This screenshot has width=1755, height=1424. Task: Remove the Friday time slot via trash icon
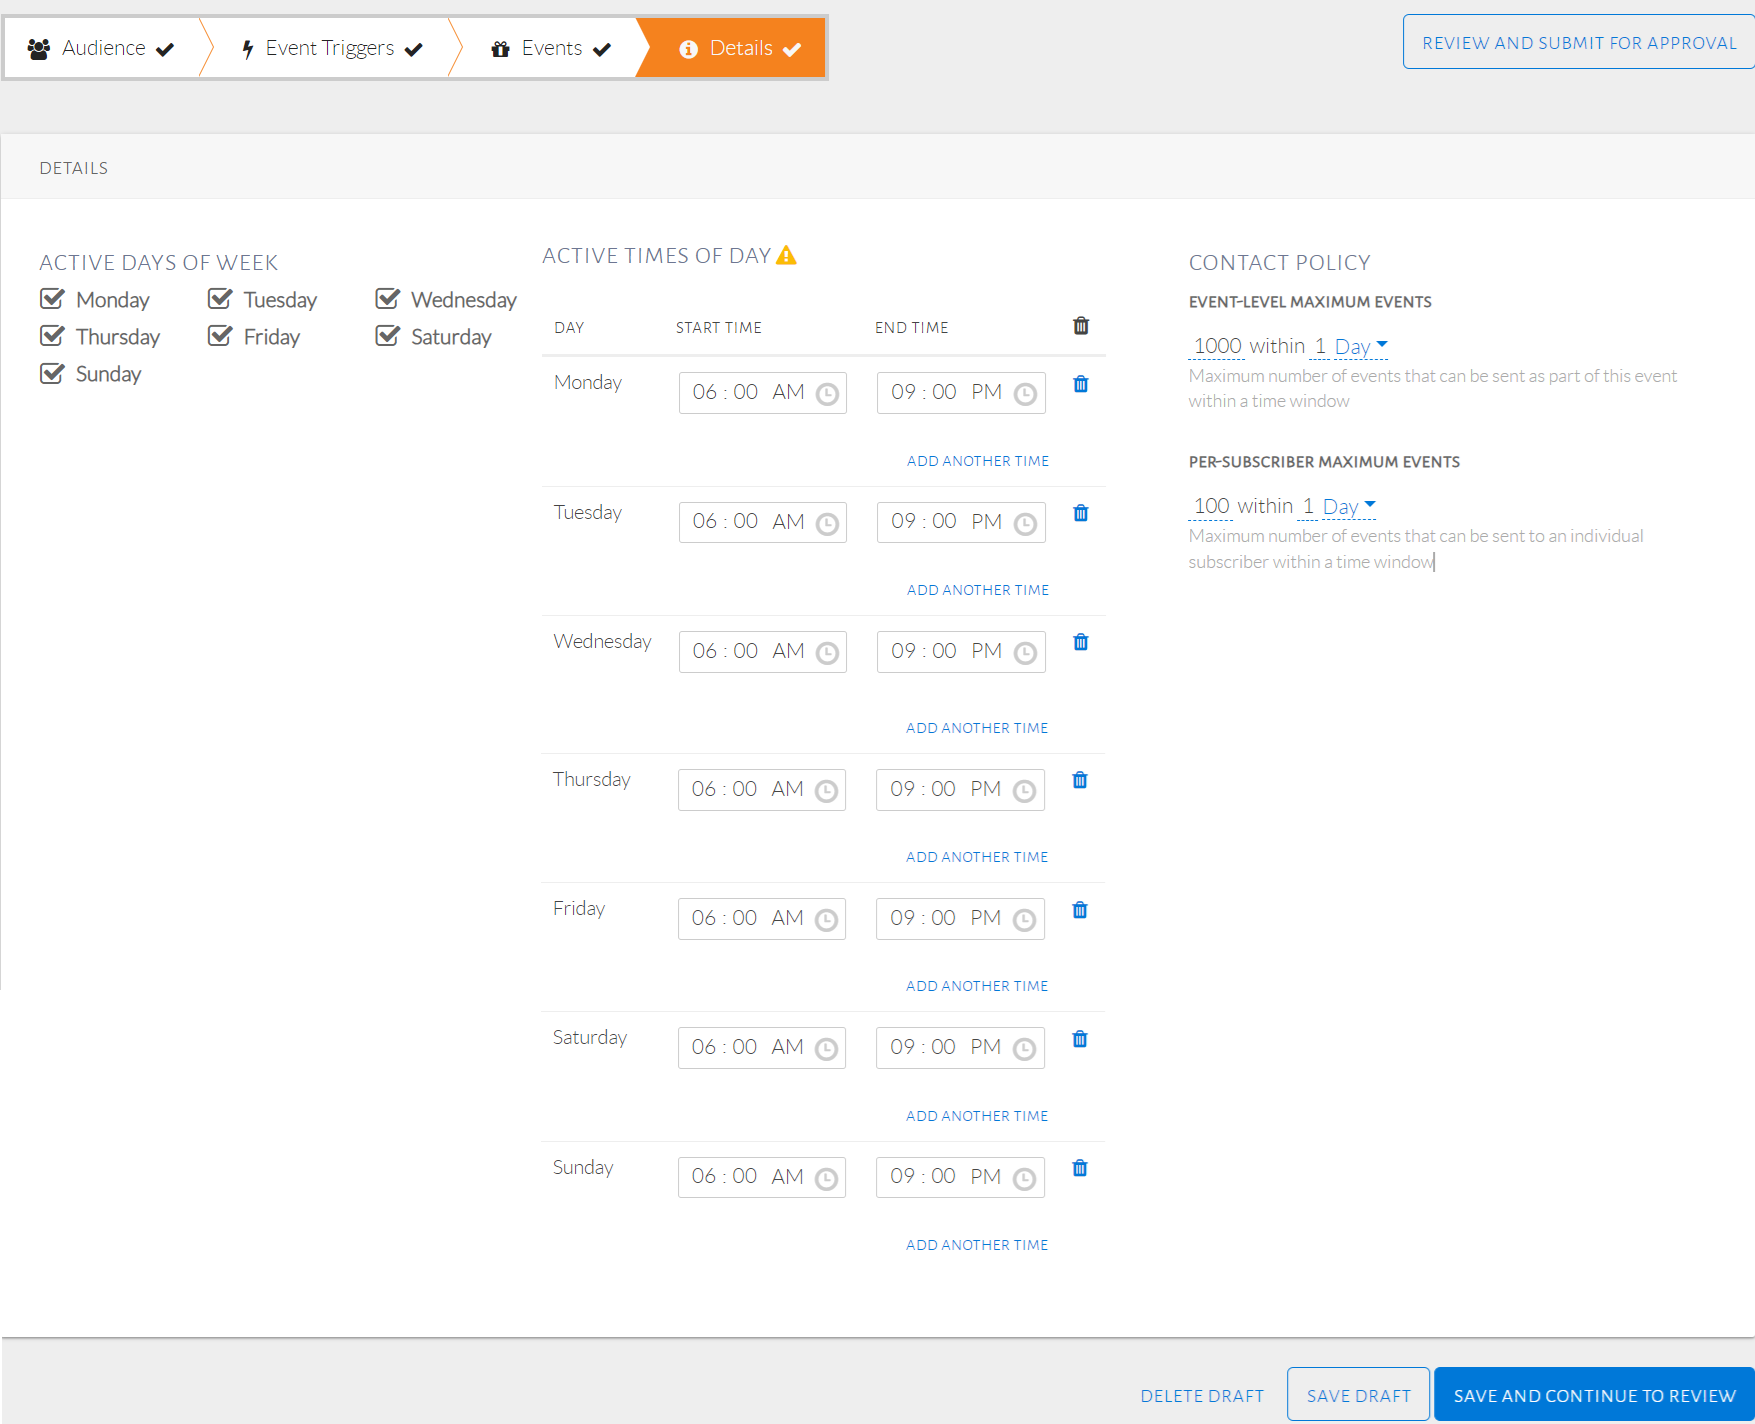(1079, 910)
